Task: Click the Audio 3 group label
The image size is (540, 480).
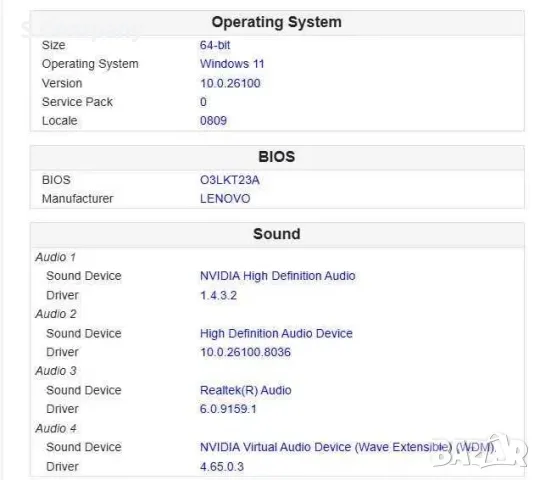Action: click(56, 371)
